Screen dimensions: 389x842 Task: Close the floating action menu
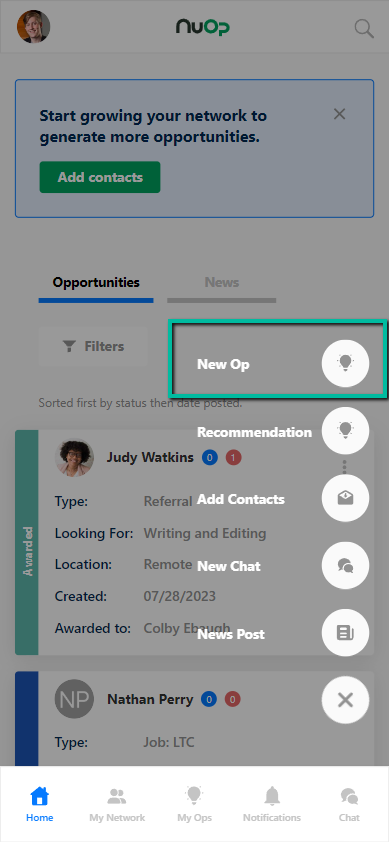[345, 700]
